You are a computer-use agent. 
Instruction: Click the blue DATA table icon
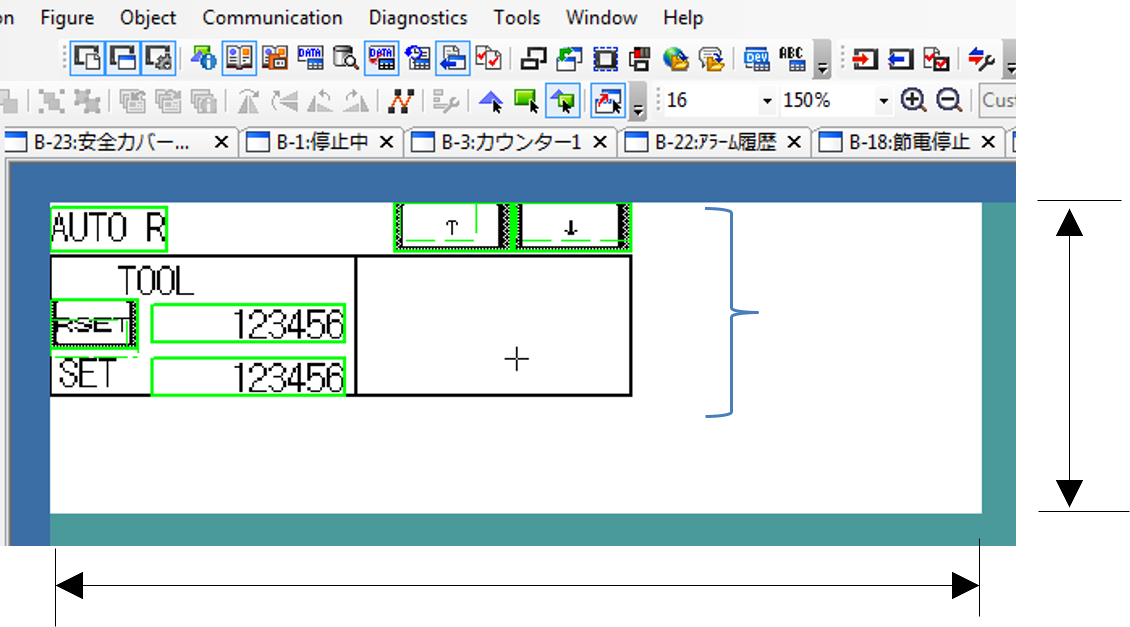[311, 58]
